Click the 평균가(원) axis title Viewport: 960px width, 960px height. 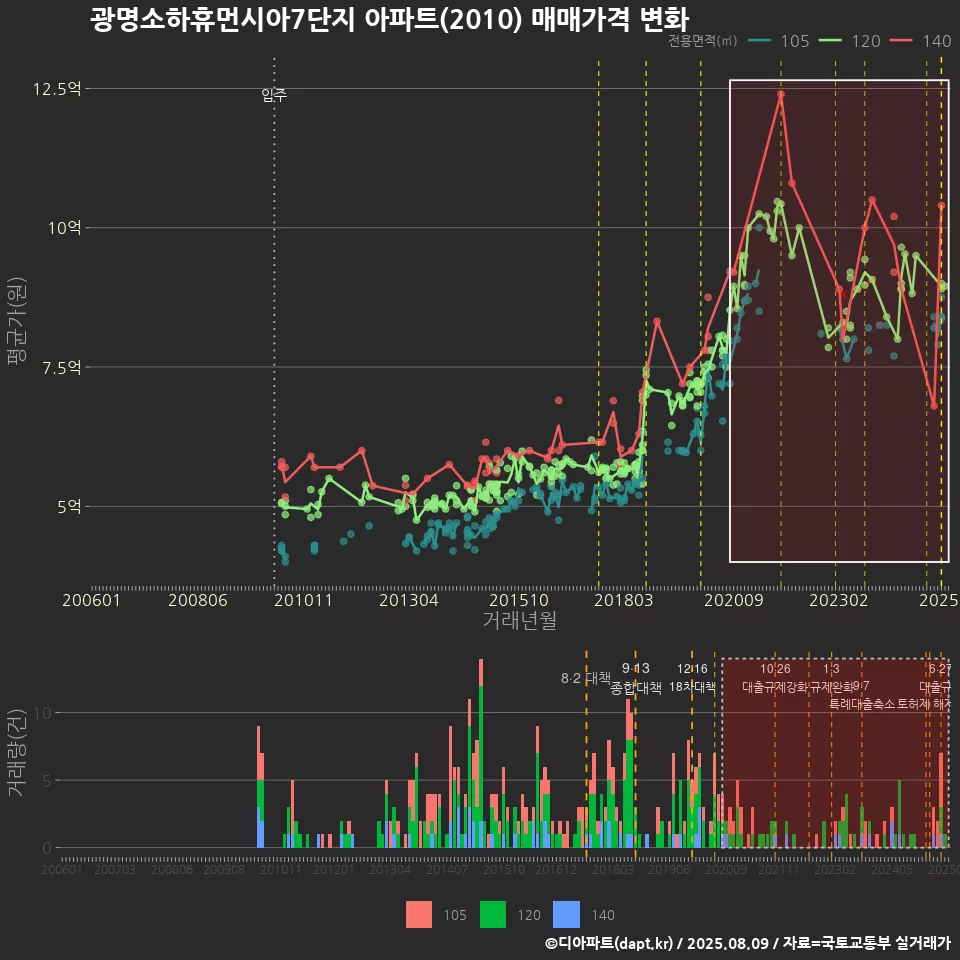pyautogui.click(x=16, y=321)
